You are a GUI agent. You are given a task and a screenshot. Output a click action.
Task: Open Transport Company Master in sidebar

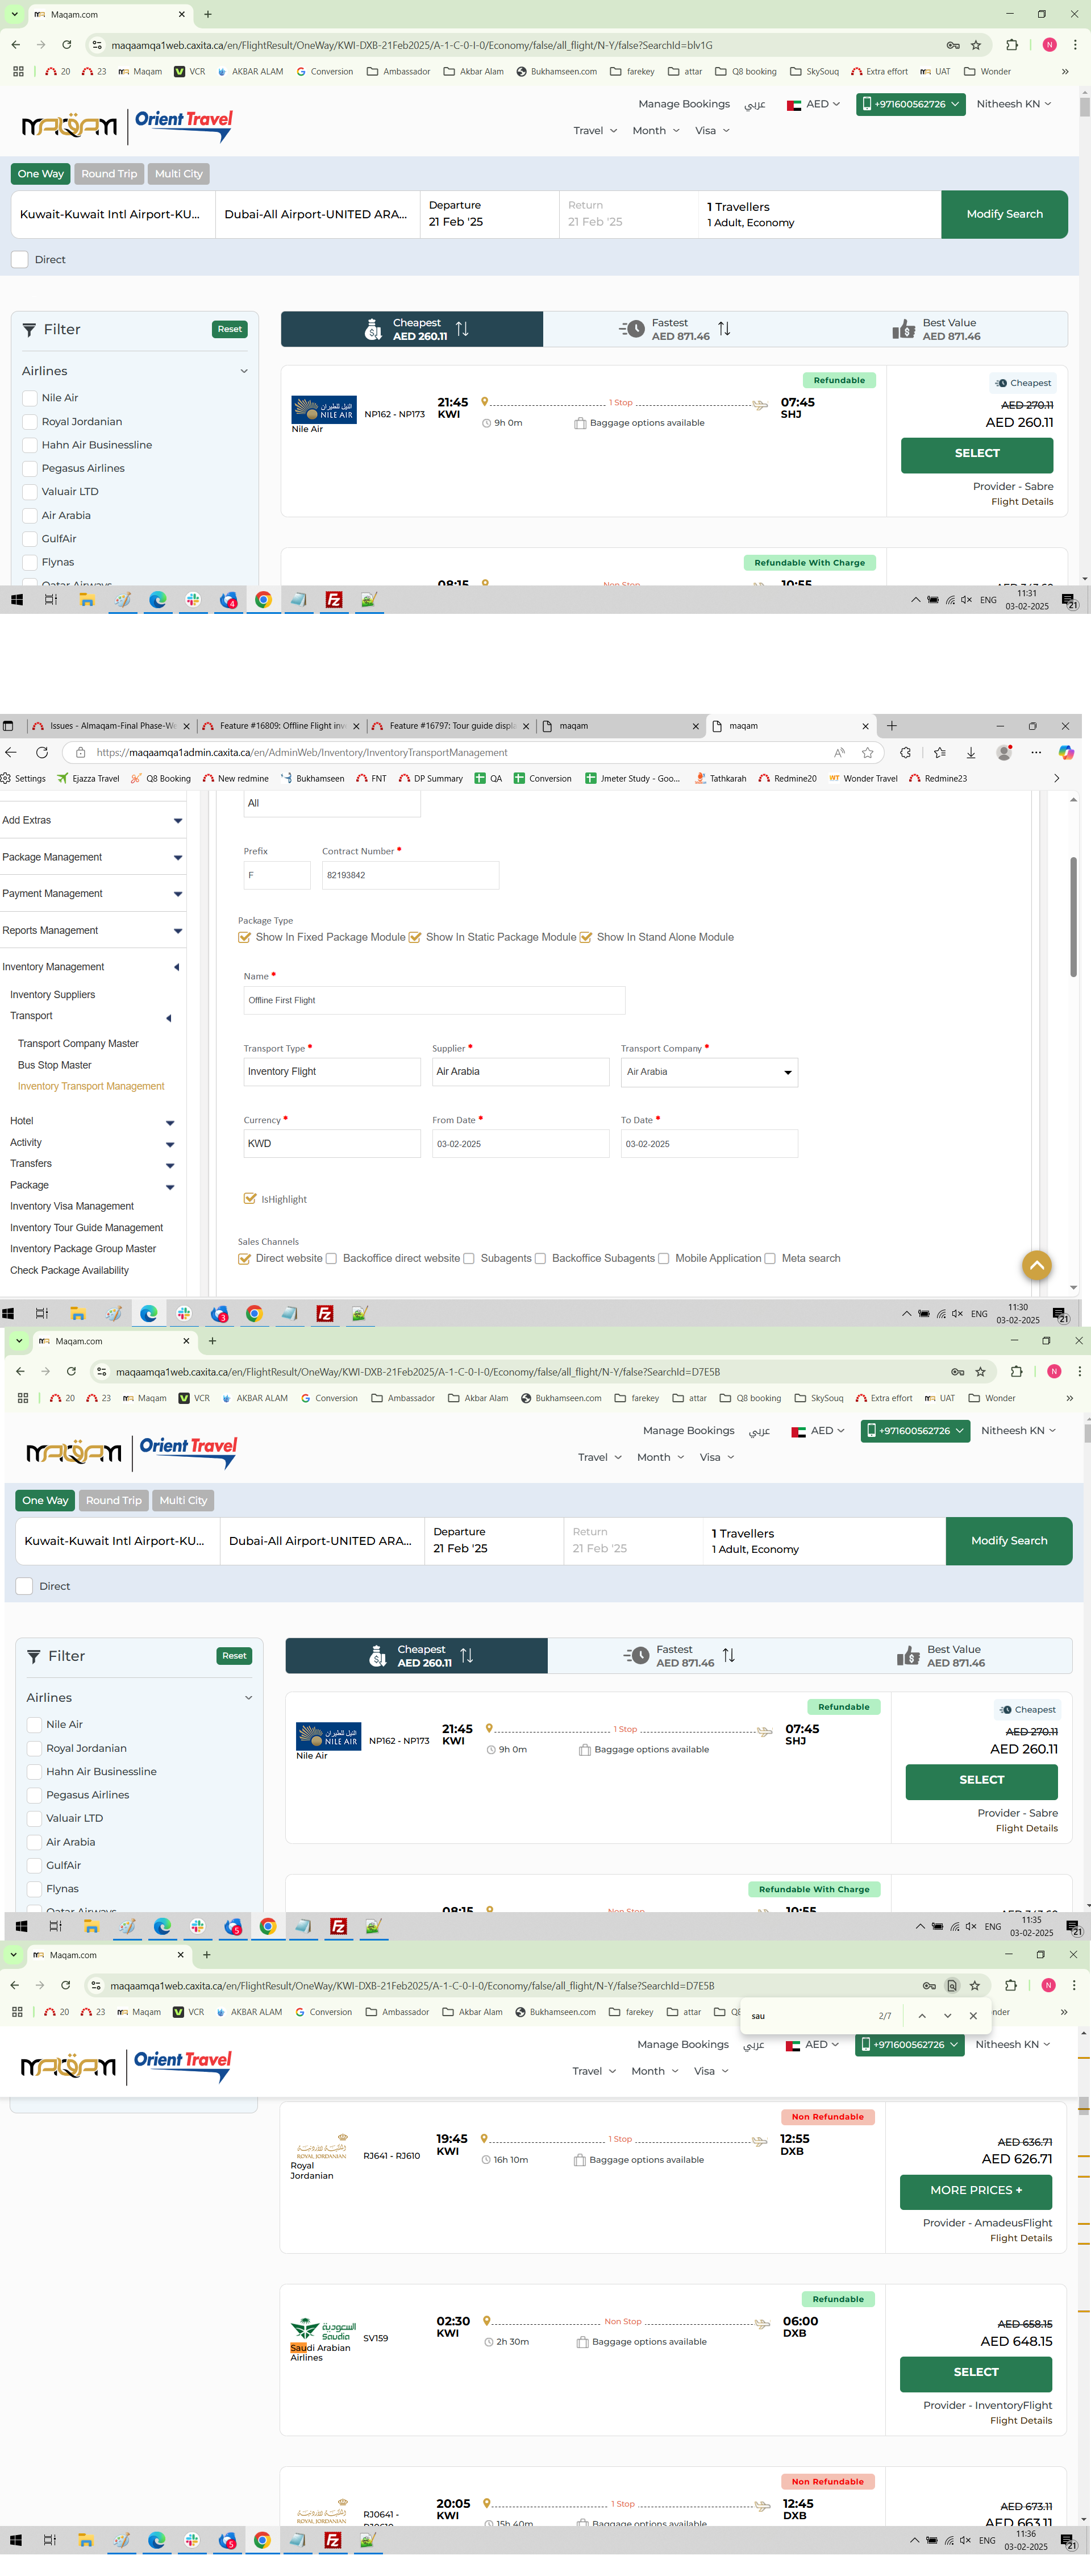click(x=78, y=1043)
